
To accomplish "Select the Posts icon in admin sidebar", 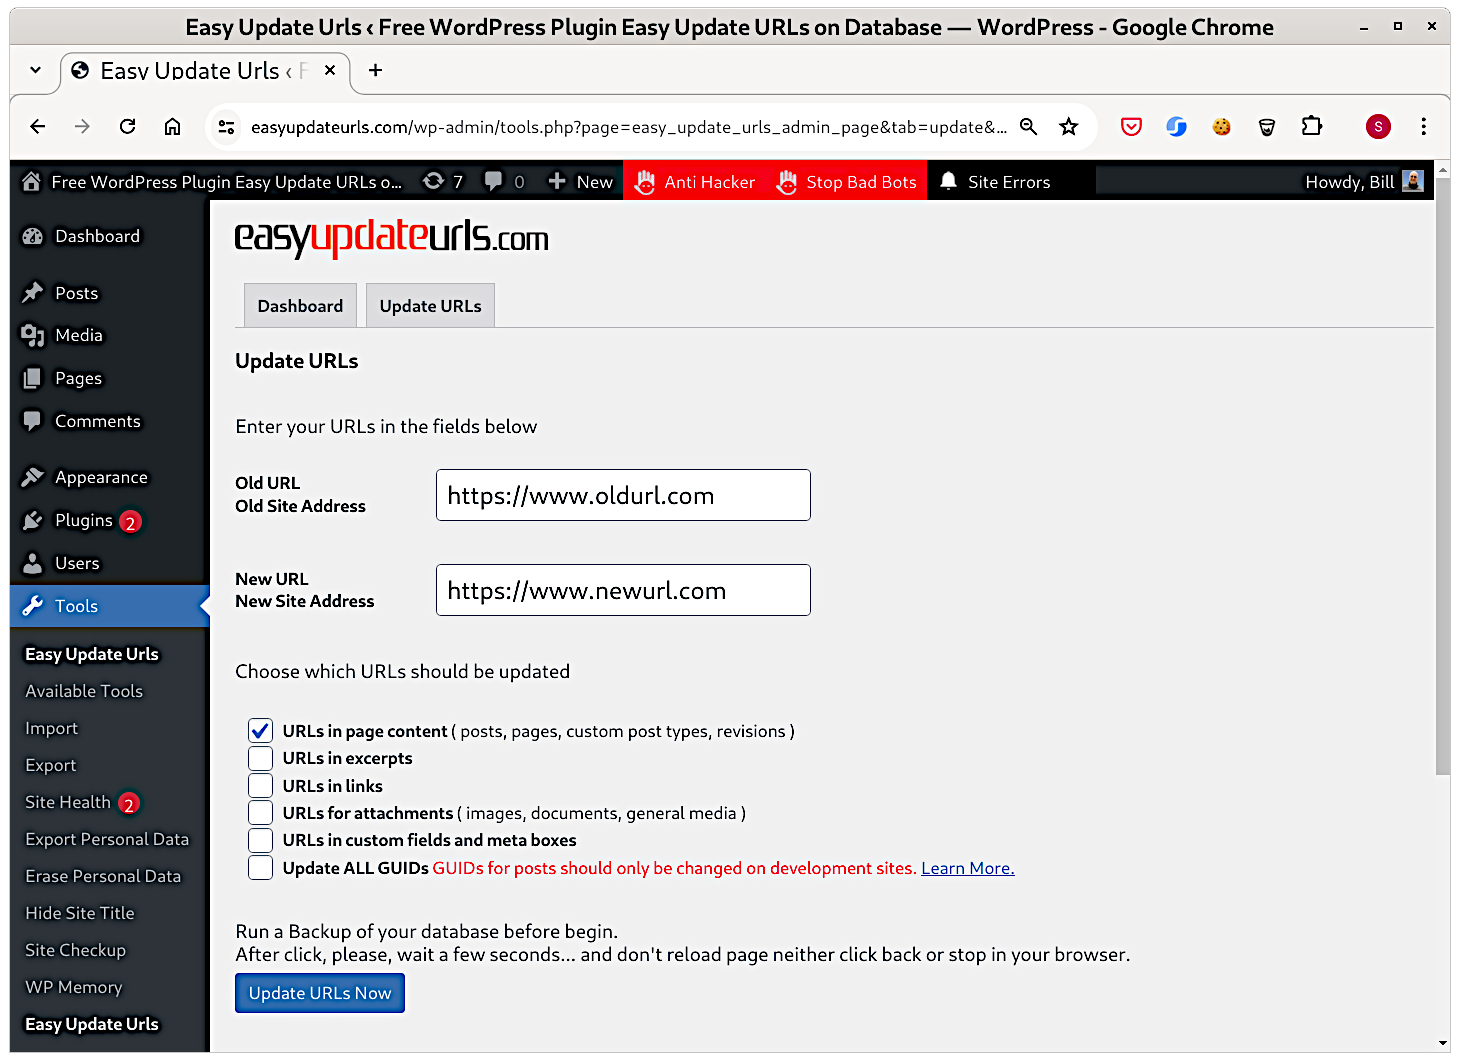I will point(33,292).
